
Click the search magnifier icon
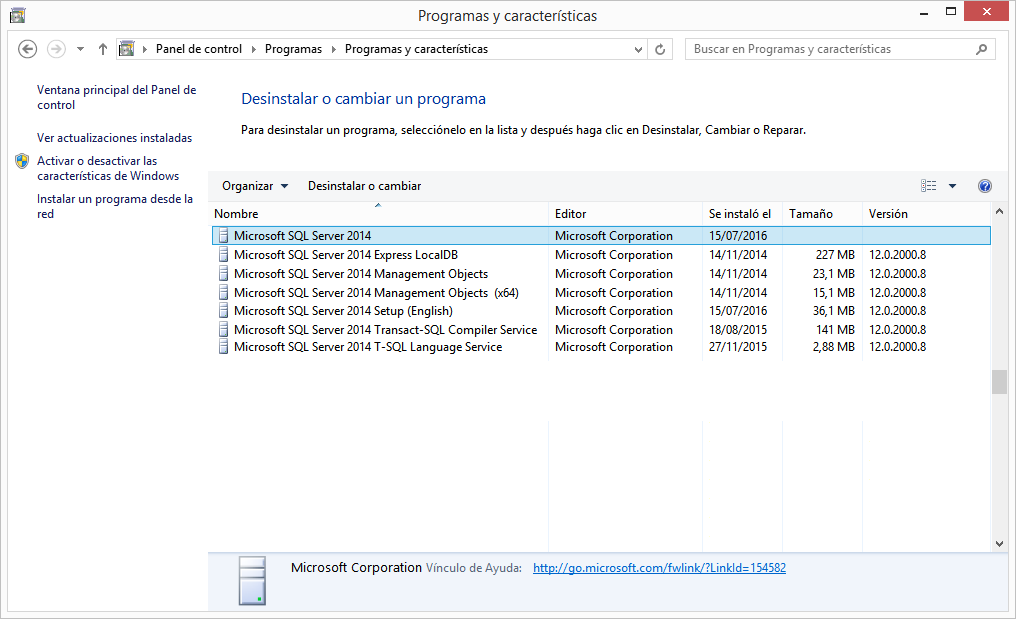tap(982, 49)
